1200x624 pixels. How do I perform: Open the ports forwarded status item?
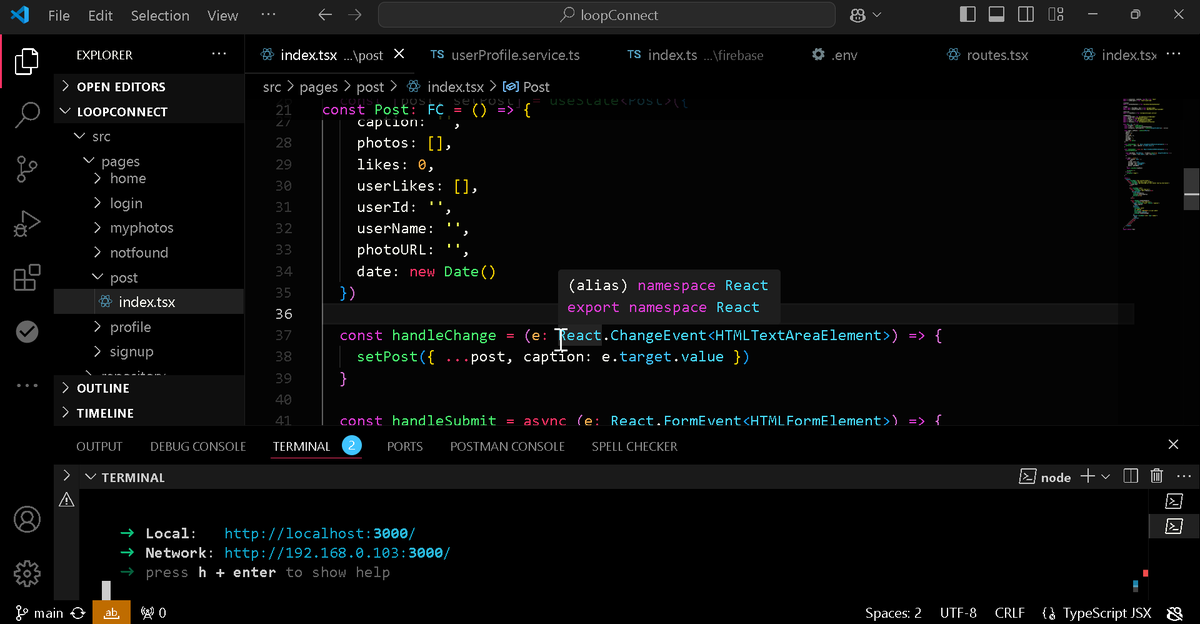coord(153,613)
